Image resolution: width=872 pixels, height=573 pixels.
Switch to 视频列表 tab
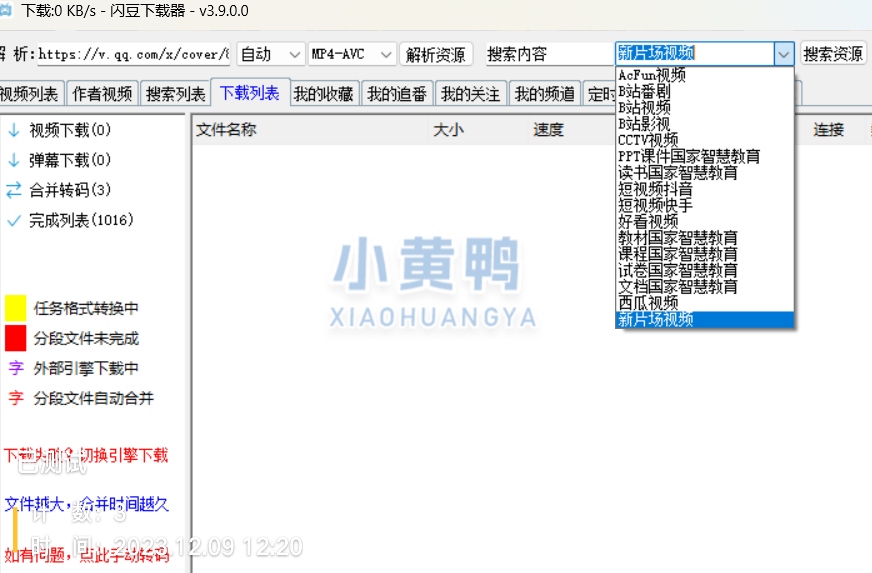click(x=31, y=94)
